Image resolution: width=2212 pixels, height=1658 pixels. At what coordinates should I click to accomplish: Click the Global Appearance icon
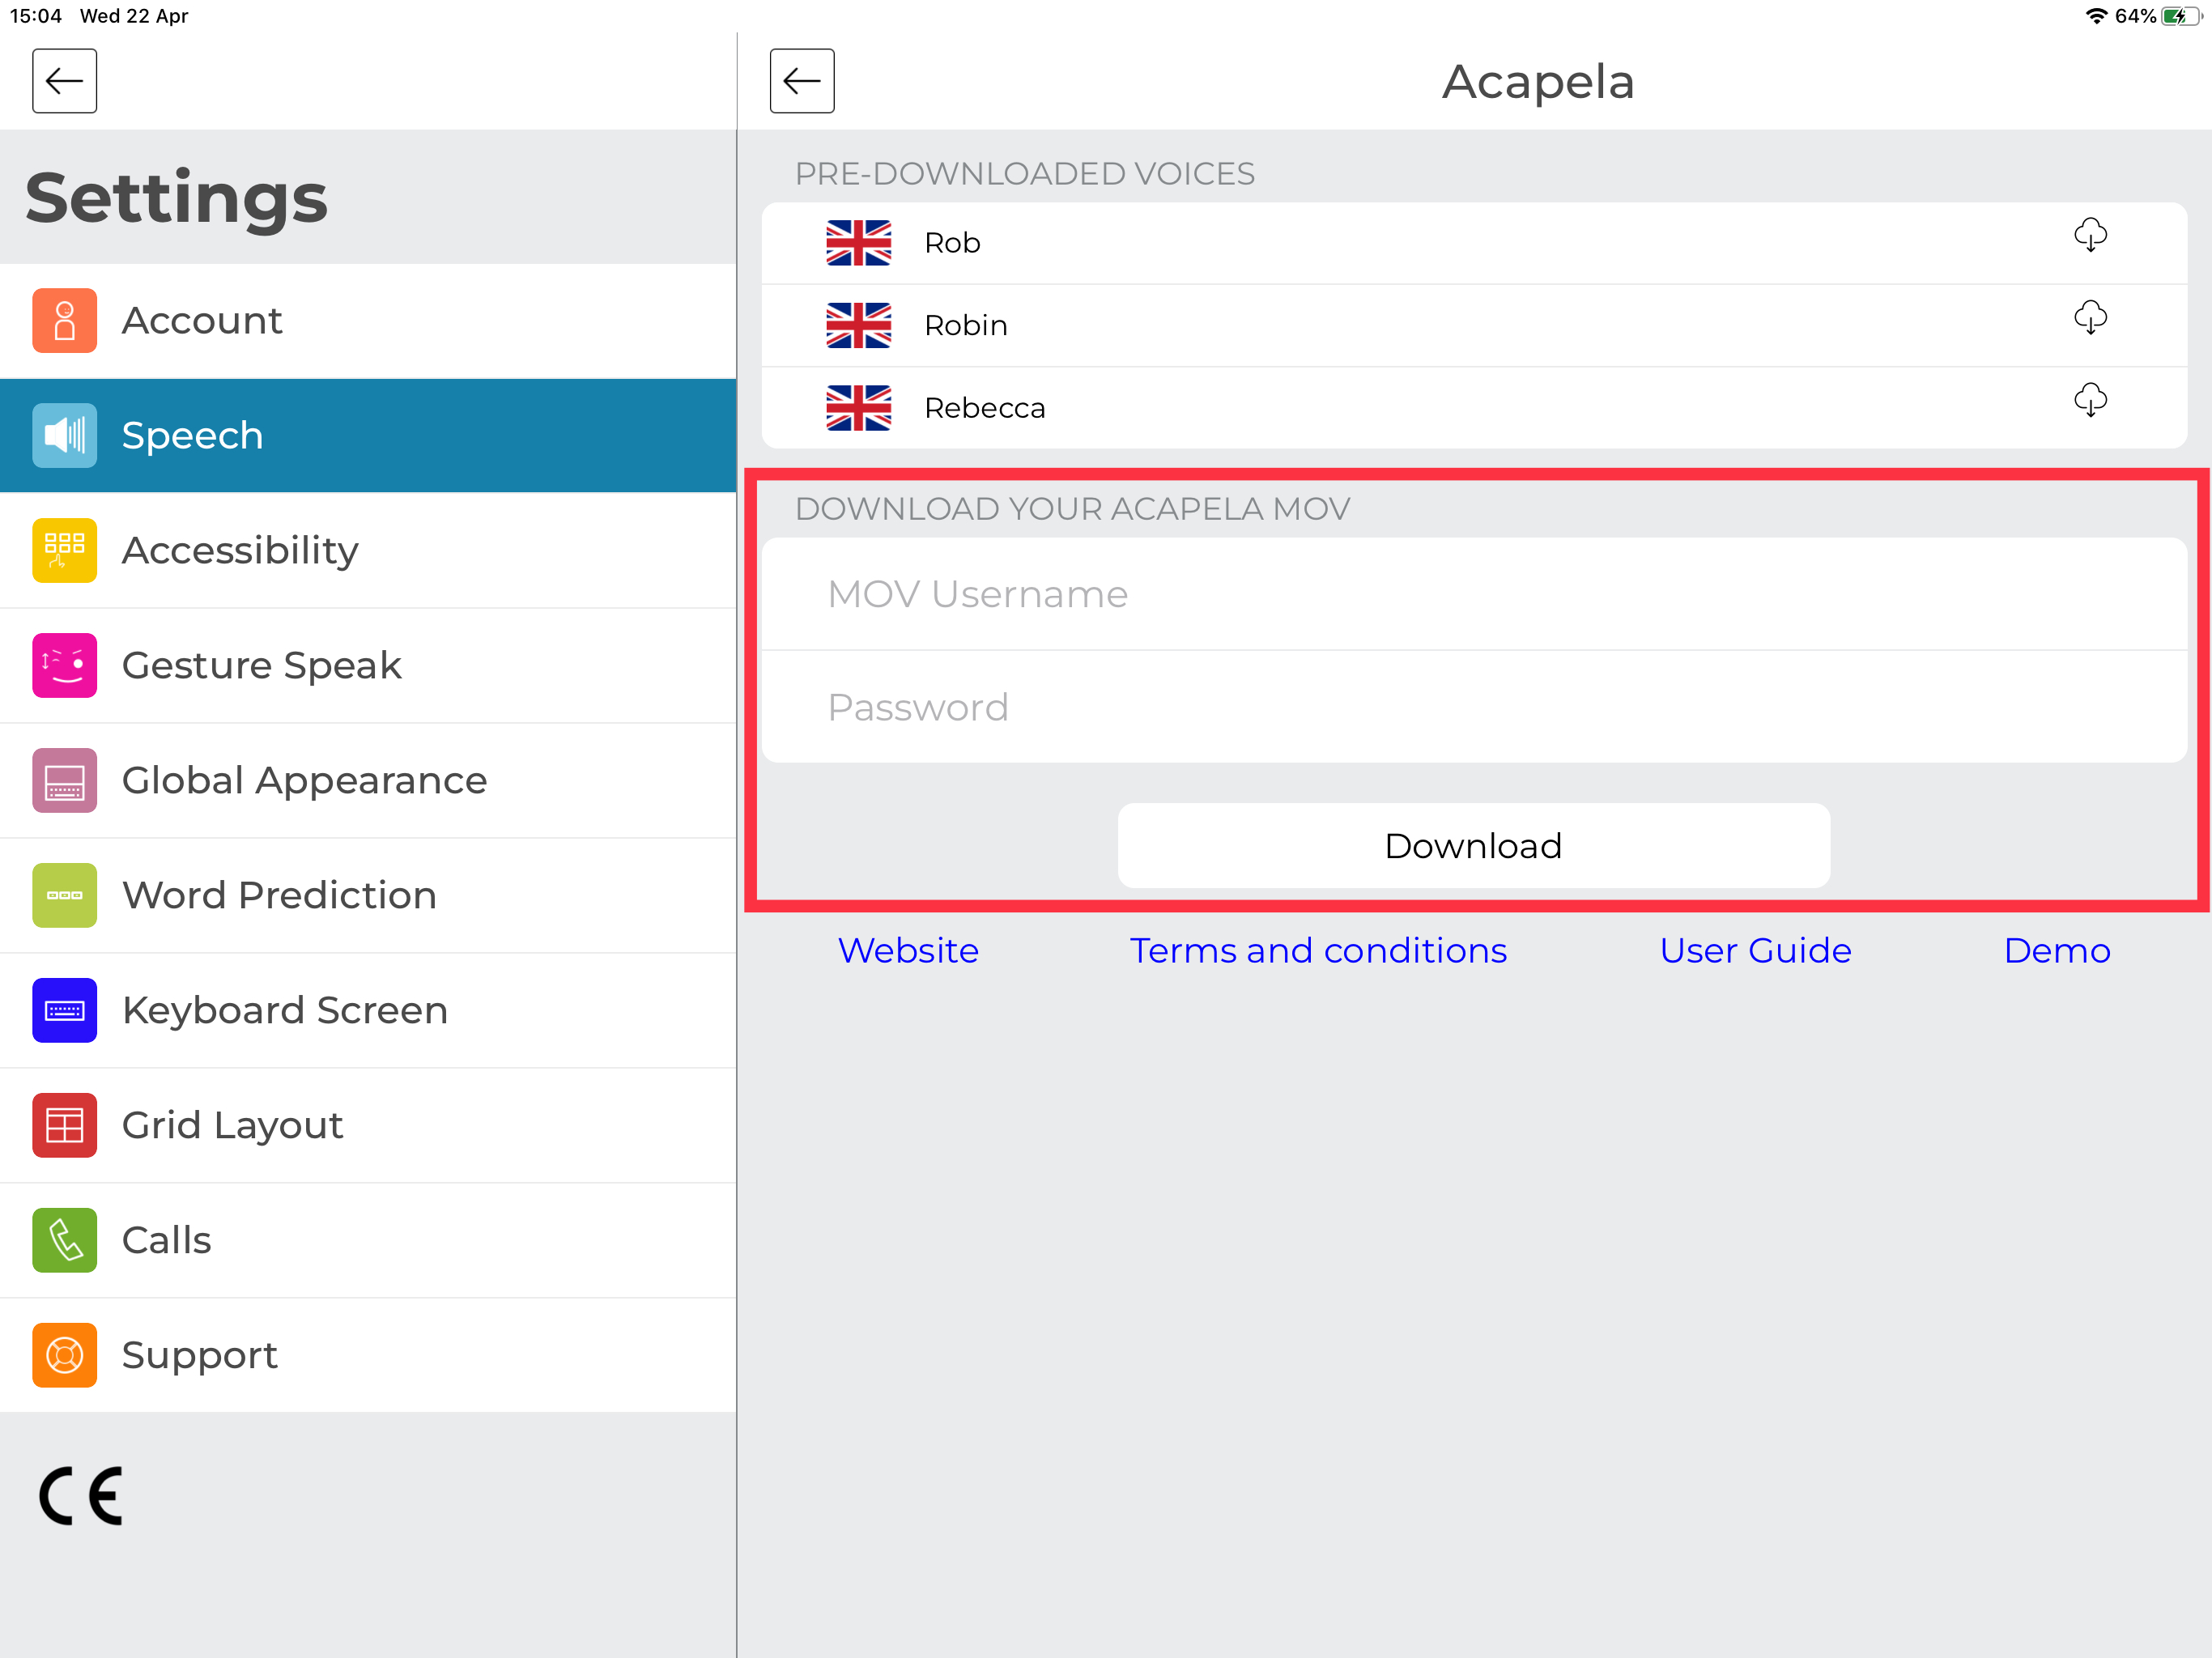64,781
